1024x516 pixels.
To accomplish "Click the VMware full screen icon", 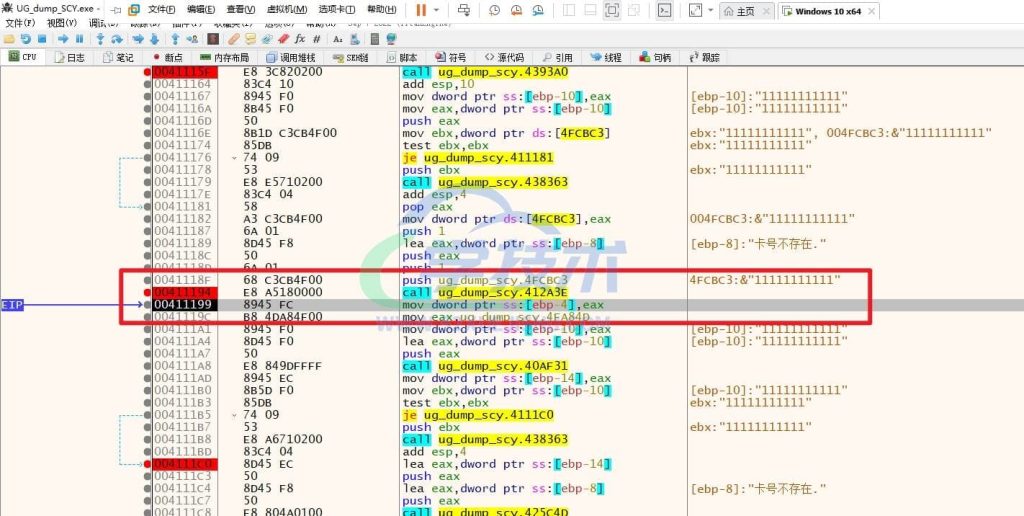I will 612,10.
